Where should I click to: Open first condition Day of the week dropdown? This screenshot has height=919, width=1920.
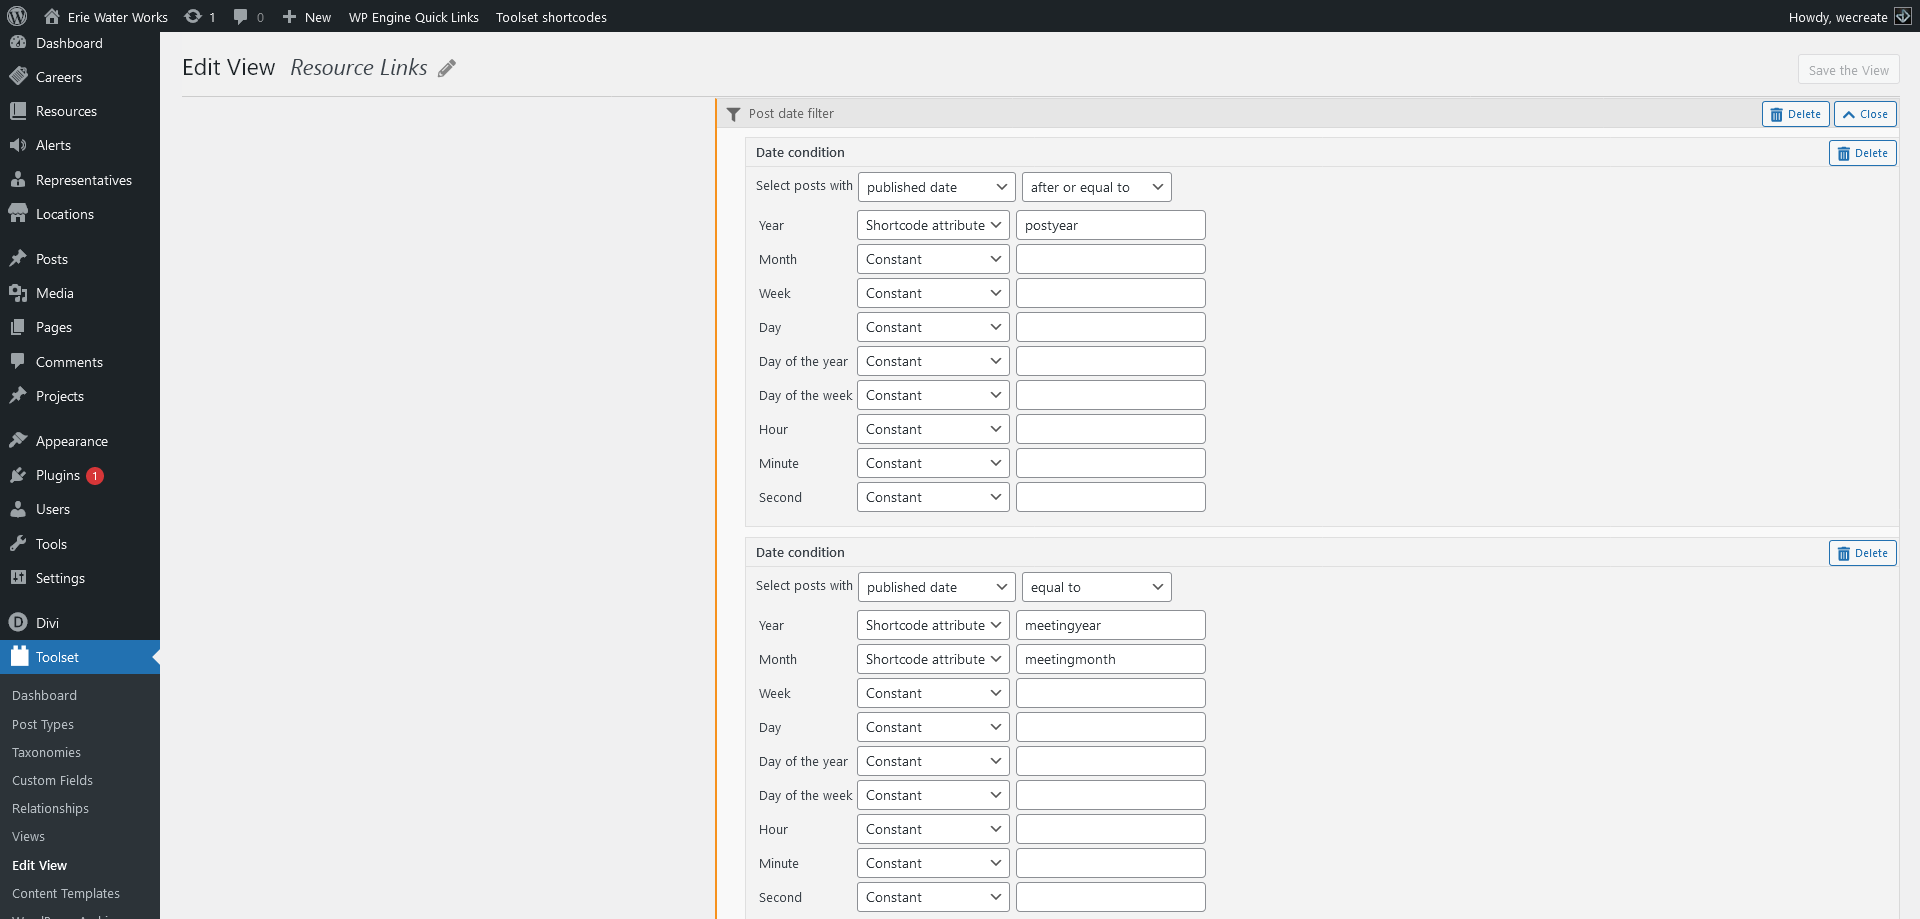point(933,395)
